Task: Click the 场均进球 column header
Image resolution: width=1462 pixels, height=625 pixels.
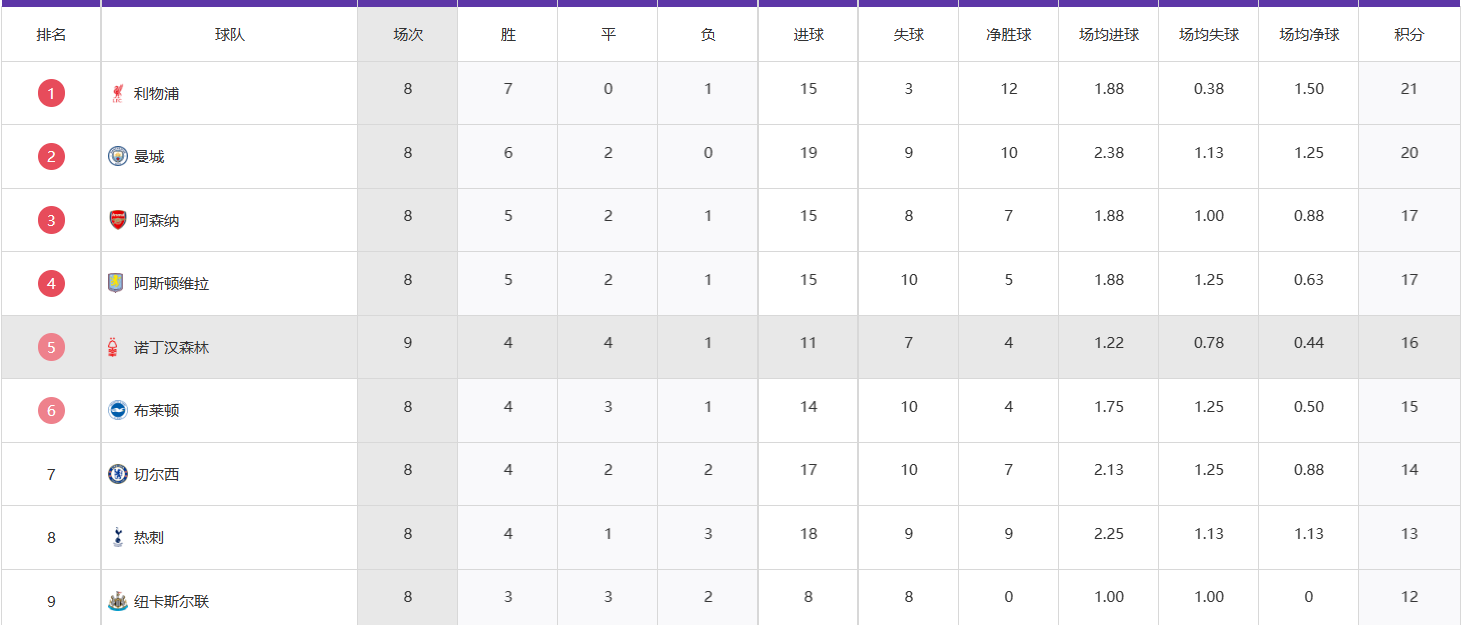Action: pos(1109,35)
